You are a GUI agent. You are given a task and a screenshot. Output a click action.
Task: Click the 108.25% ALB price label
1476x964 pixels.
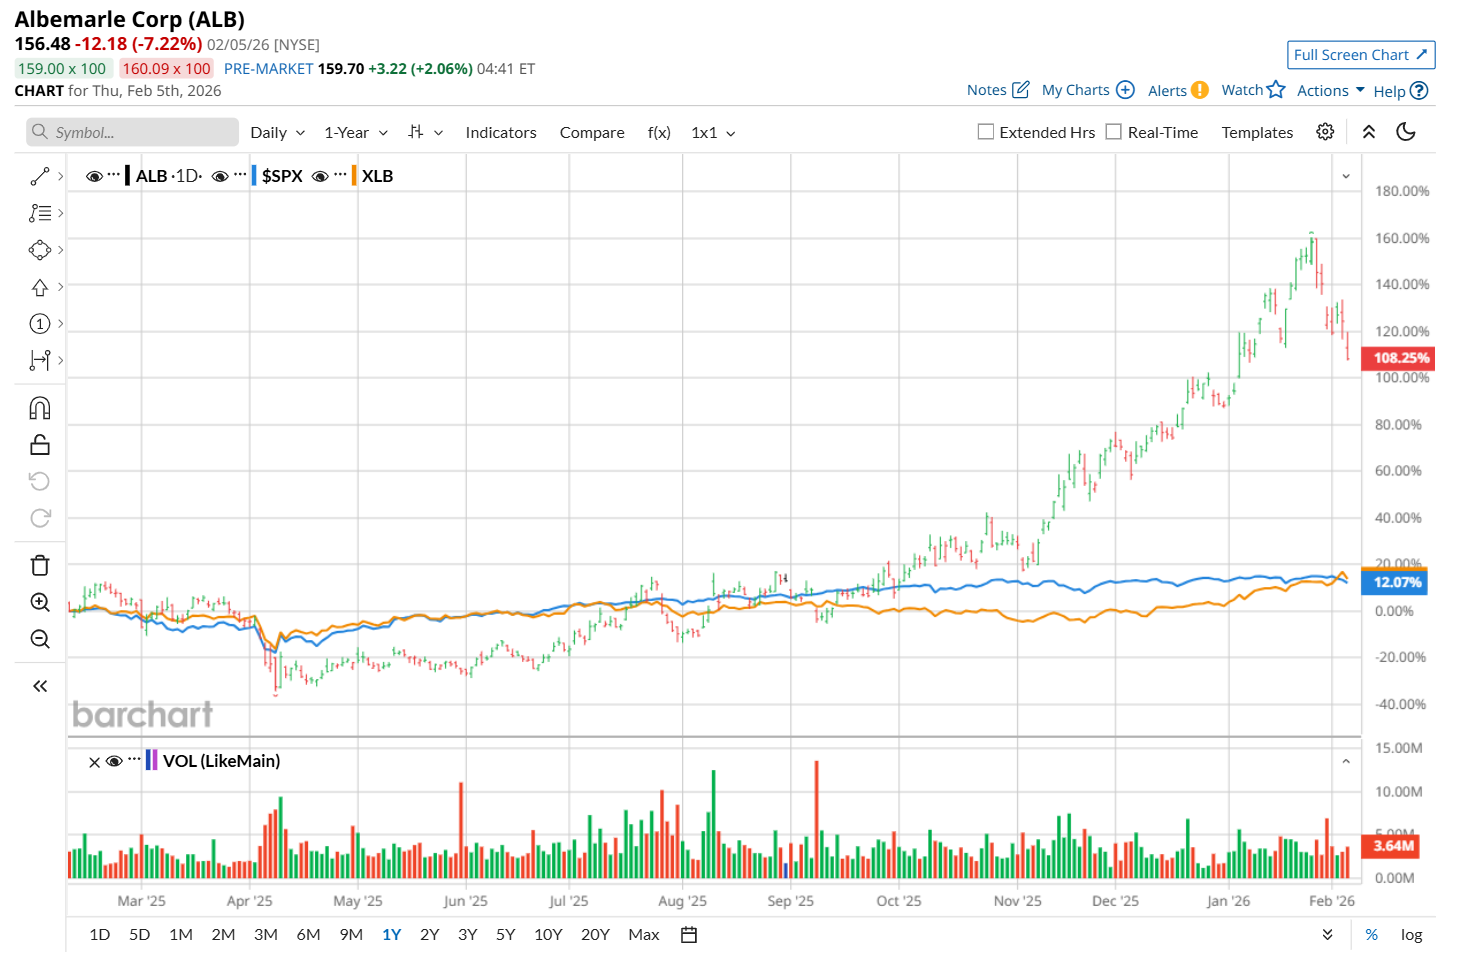click(x=1399, y=358)
